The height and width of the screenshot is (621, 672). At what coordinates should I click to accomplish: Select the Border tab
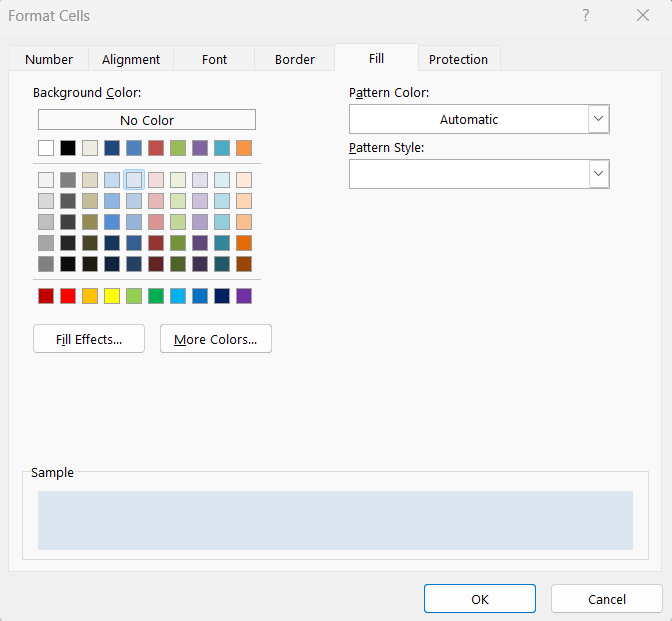[x=295, y=59]
